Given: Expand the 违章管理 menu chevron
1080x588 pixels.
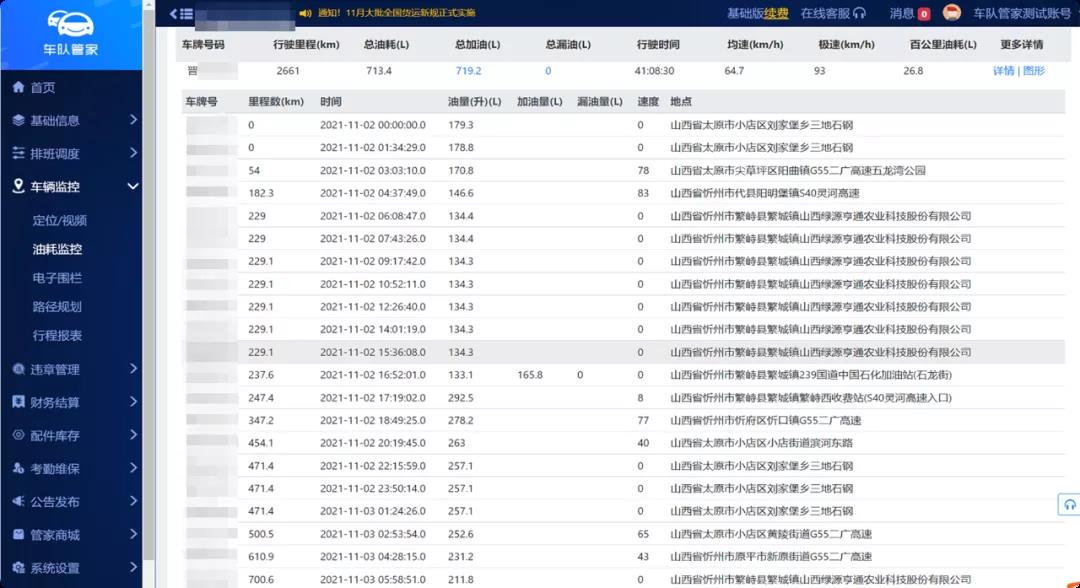Looking at the screenshot, I should (x=133, y=369).
